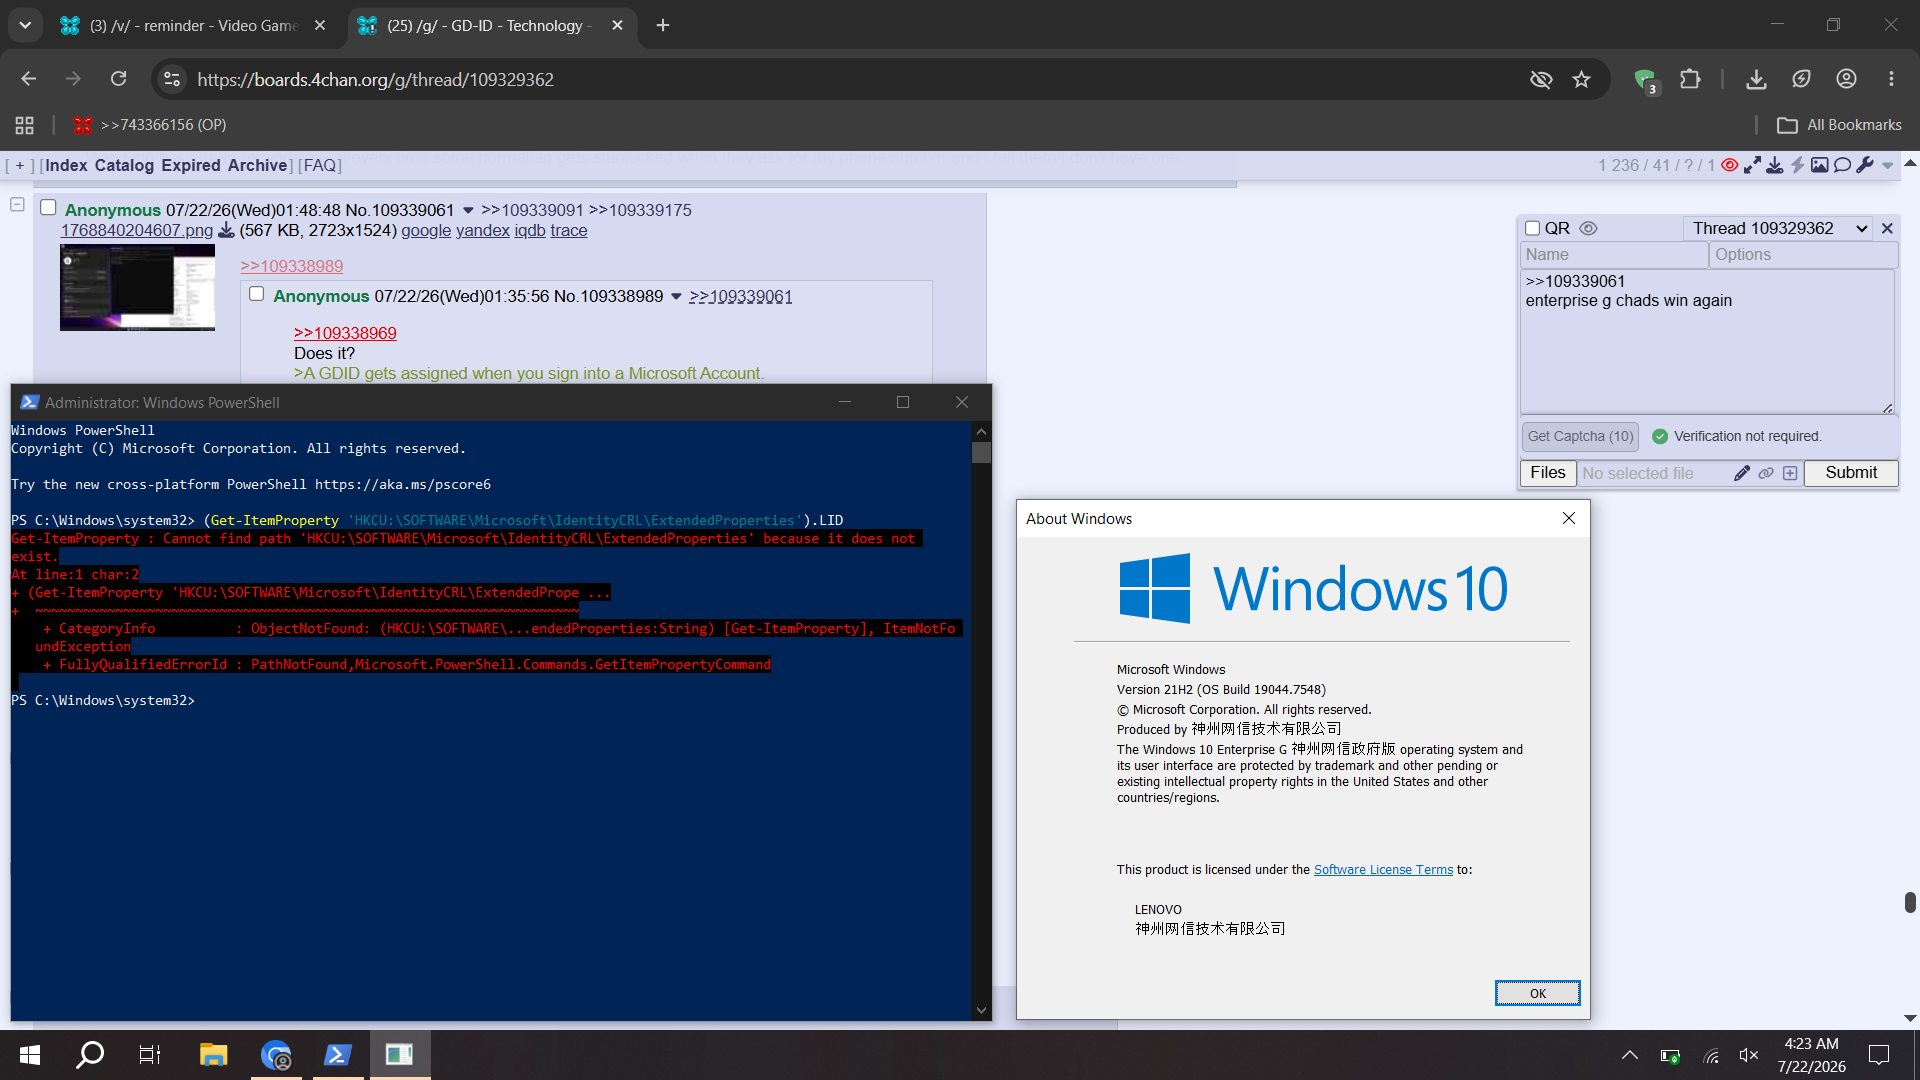
Task: Click OK in About Windows dialog
Action: click(x=1537, y=993)
